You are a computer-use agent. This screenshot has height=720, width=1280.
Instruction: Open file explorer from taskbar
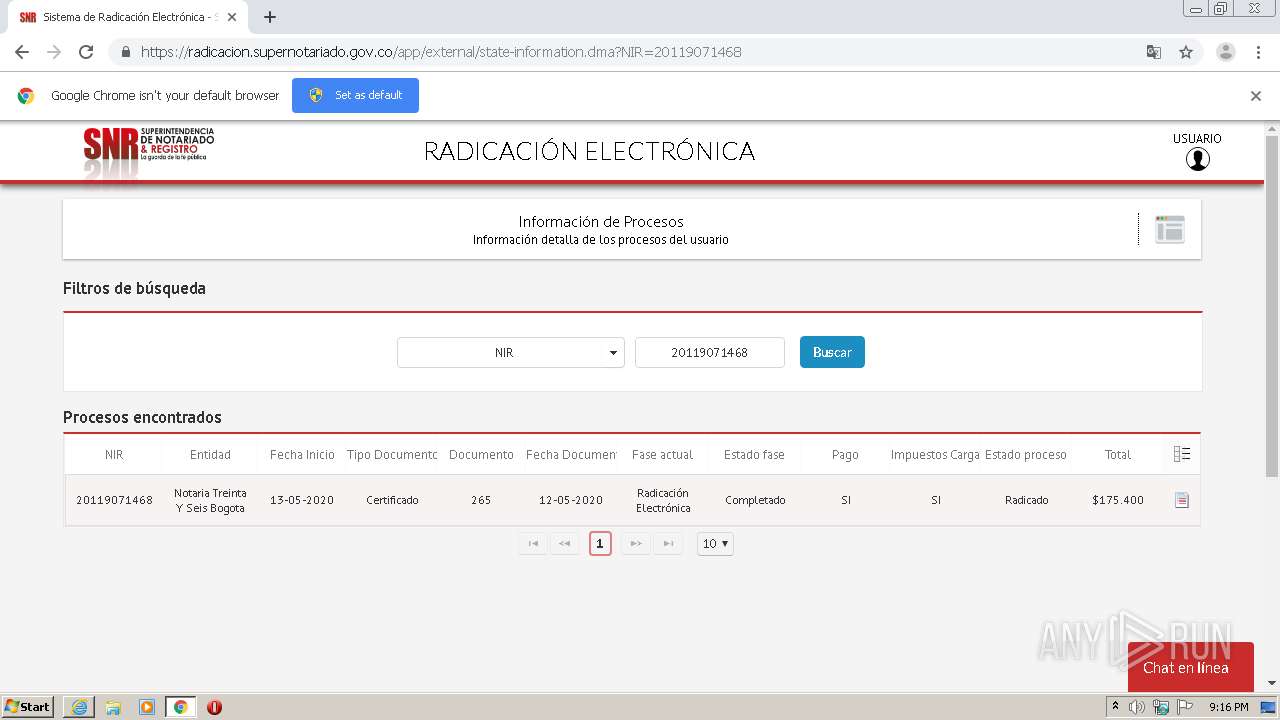(113, 707)
